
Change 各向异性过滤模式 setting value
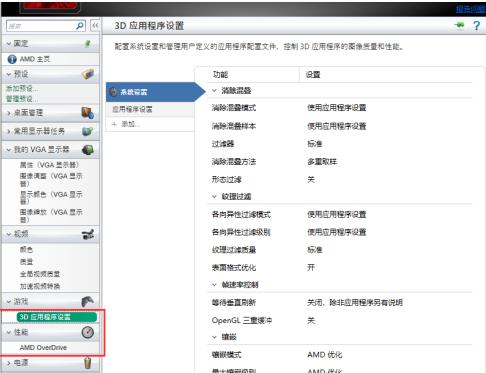click(337, 214)
